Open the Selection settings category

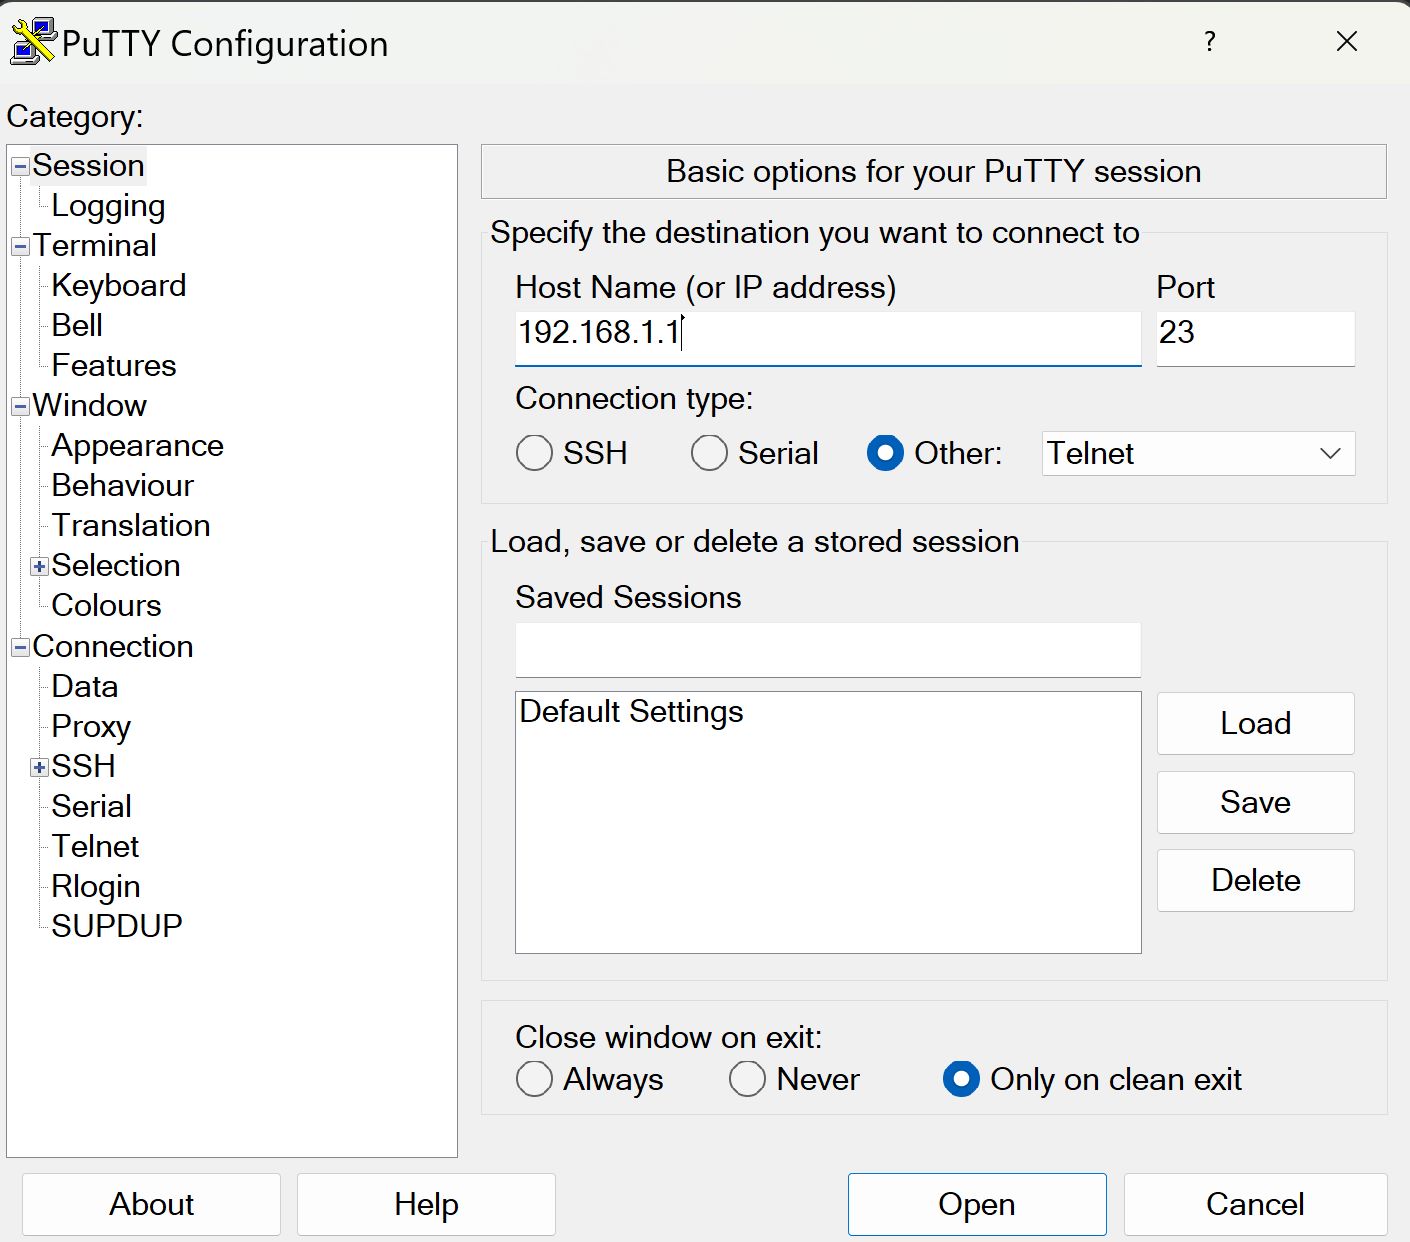[116, 565]
